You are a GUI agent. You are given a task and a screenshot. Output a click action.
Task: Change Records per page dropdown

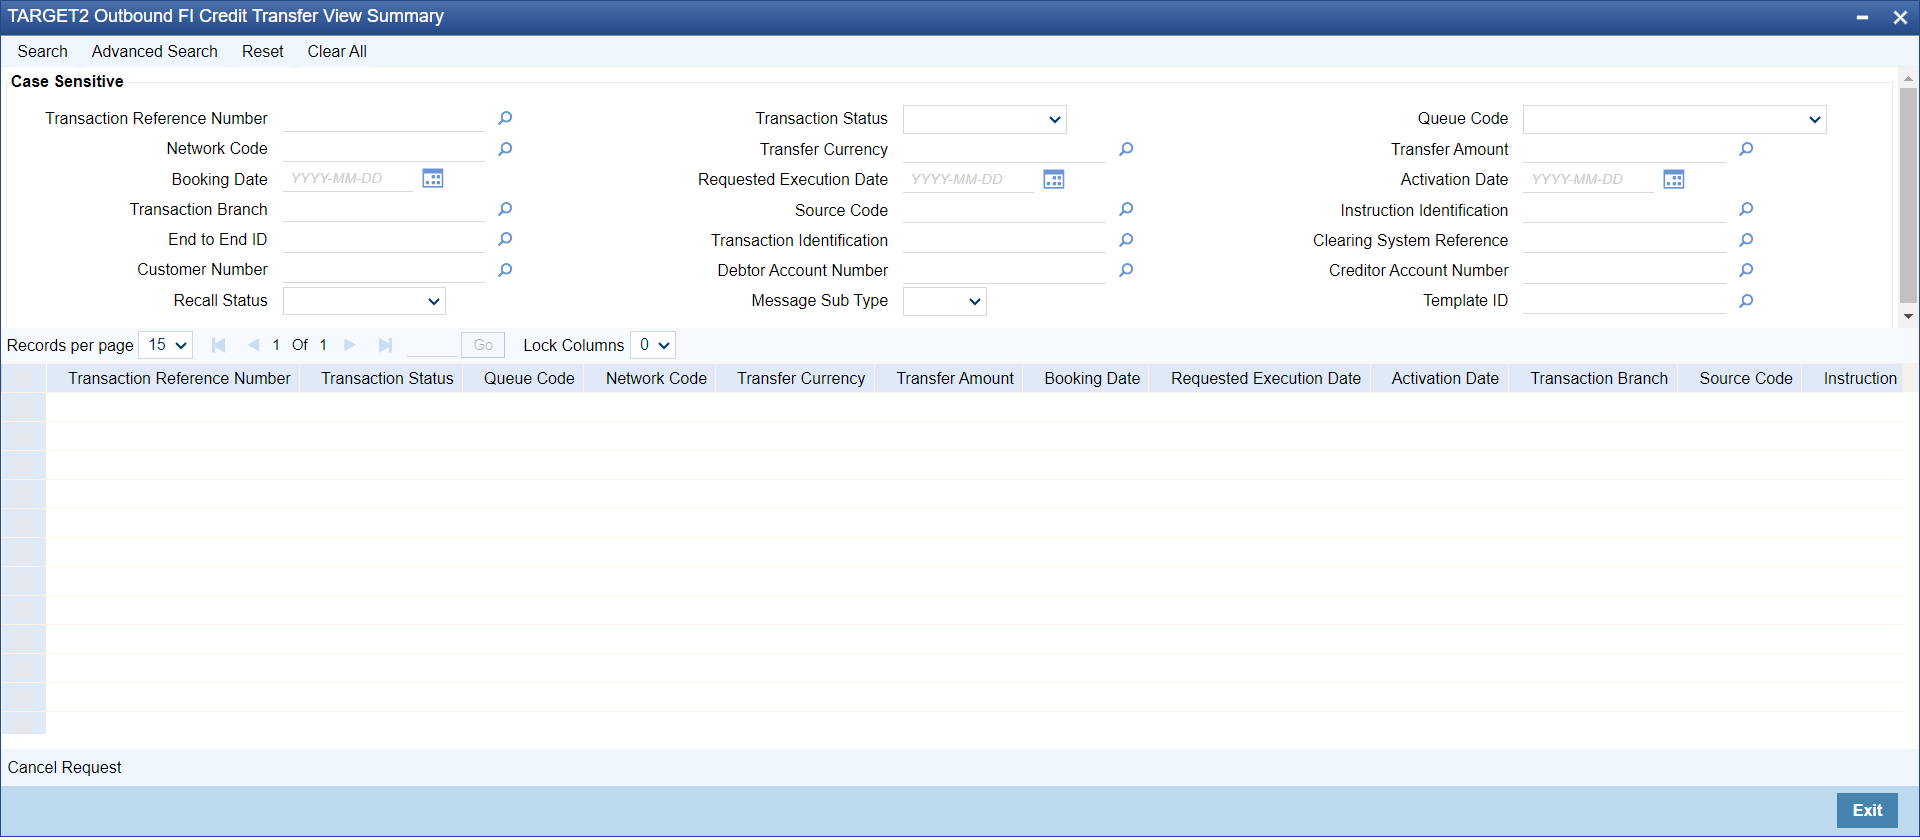tap(165, 345)
